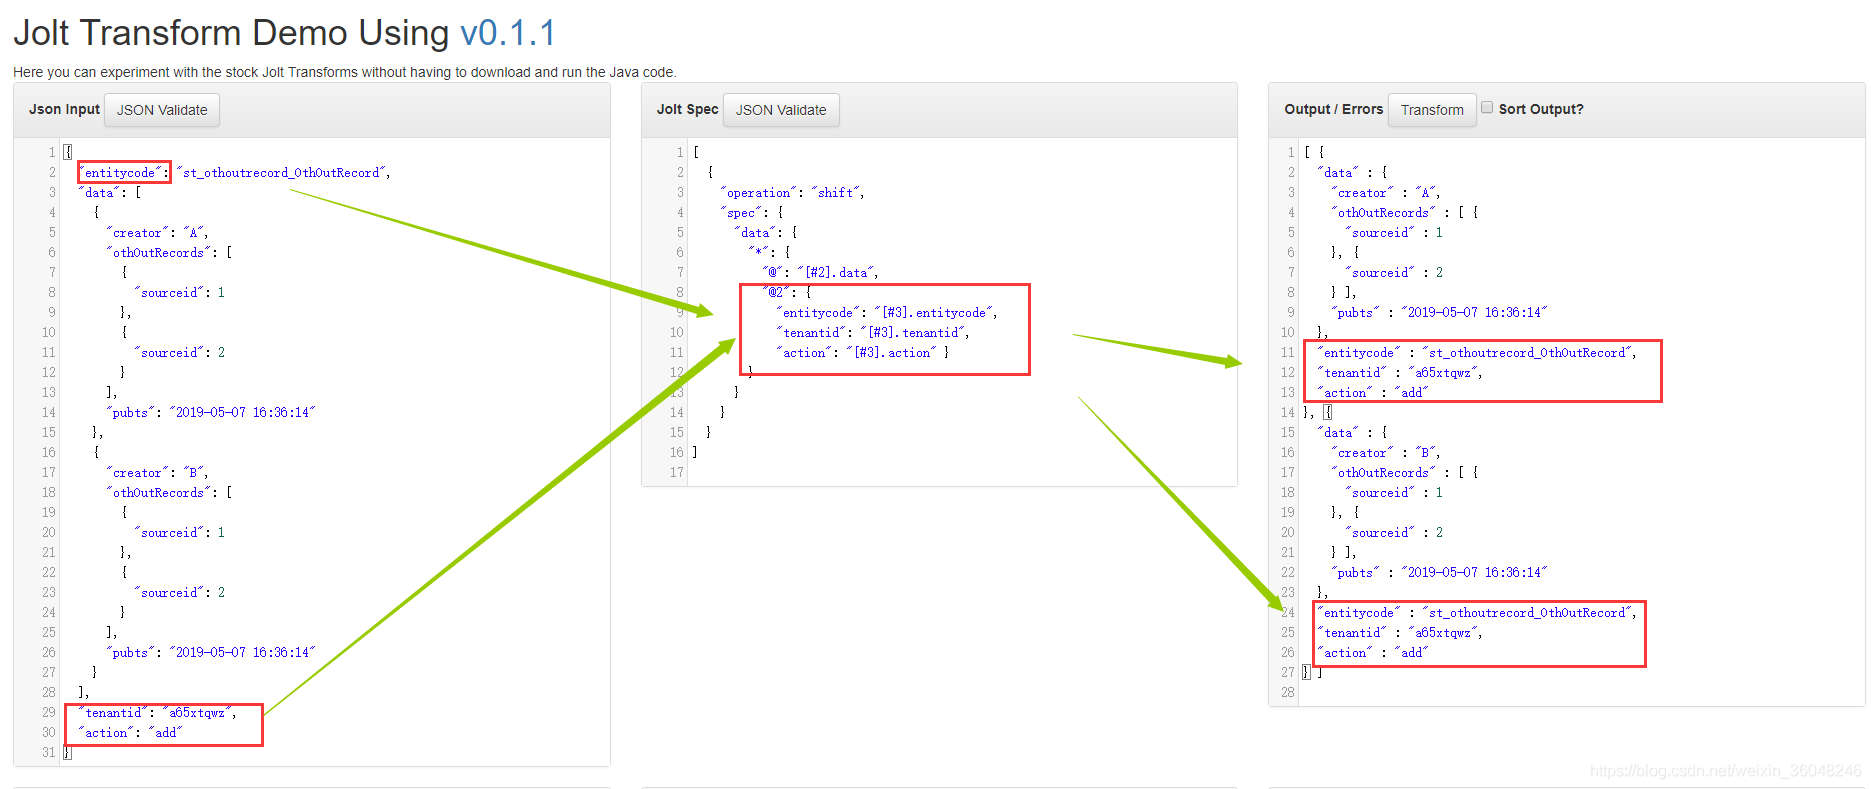The height and width of the screenshot is (789, 1871).
Task: Click "entitycode" on line 11 of Output
Action: [1476, 353]
